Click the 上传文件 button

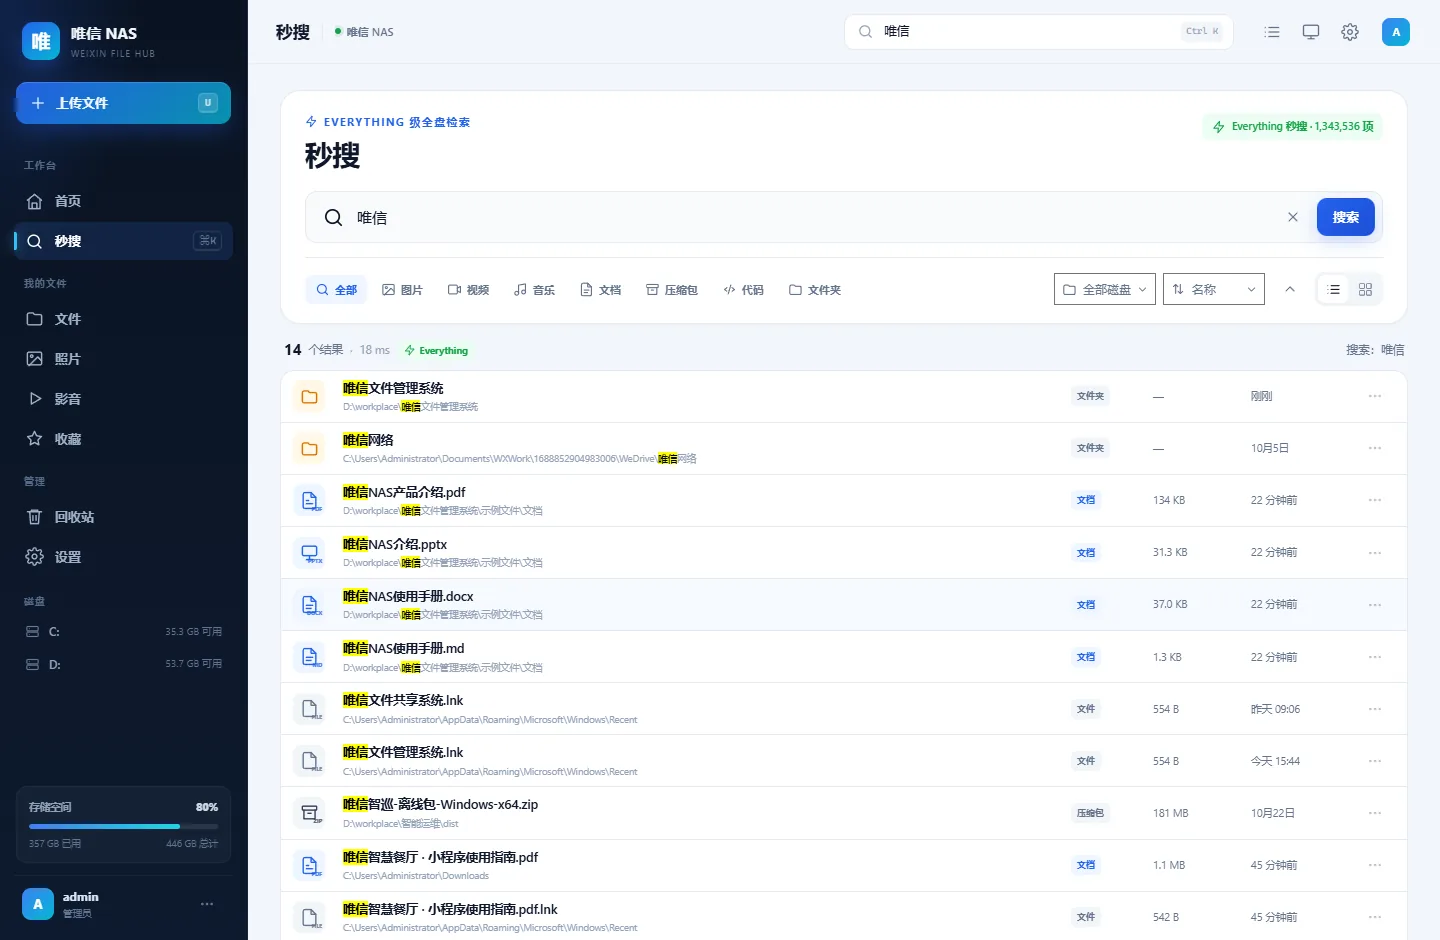[x=123, y=103]
